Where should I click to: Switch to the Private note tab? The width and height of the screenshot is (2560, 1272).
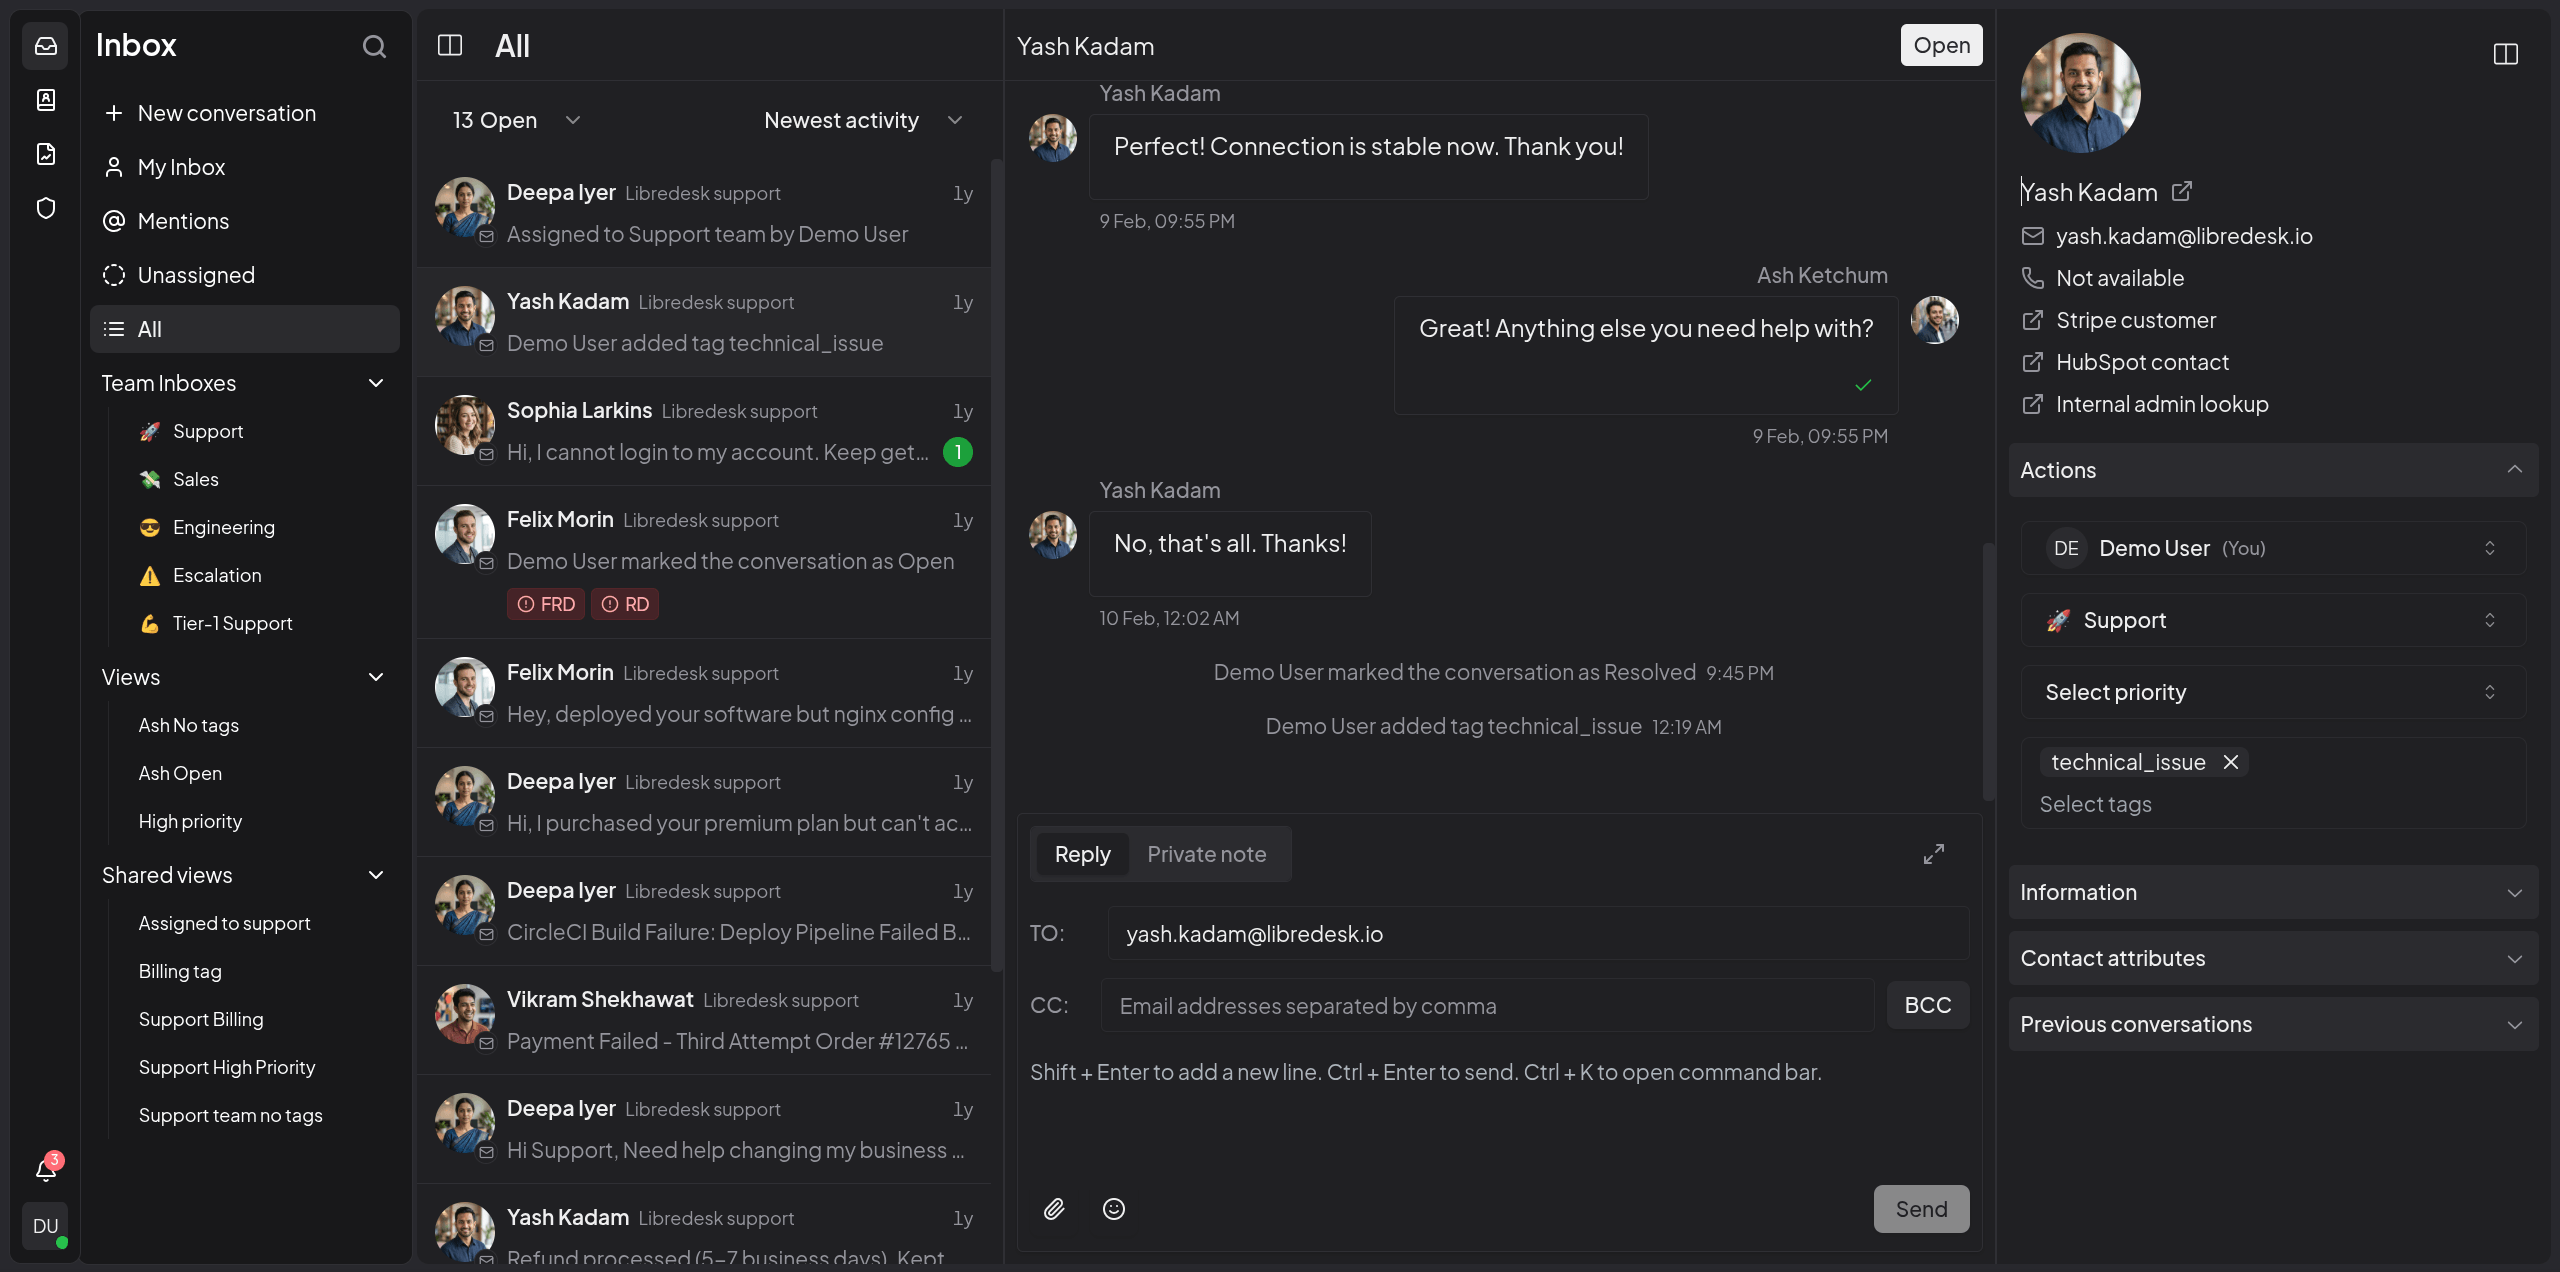coord(1205,854)
